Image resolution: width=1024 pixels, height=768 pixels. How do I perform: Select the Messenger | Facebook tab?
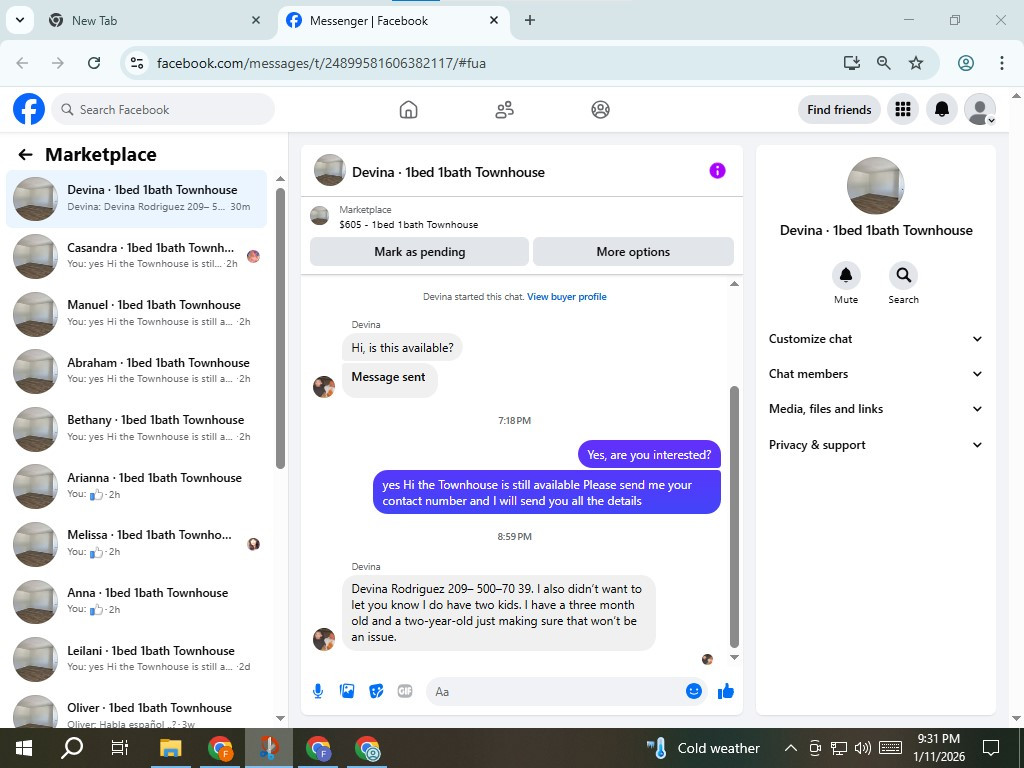pos(392,20)
